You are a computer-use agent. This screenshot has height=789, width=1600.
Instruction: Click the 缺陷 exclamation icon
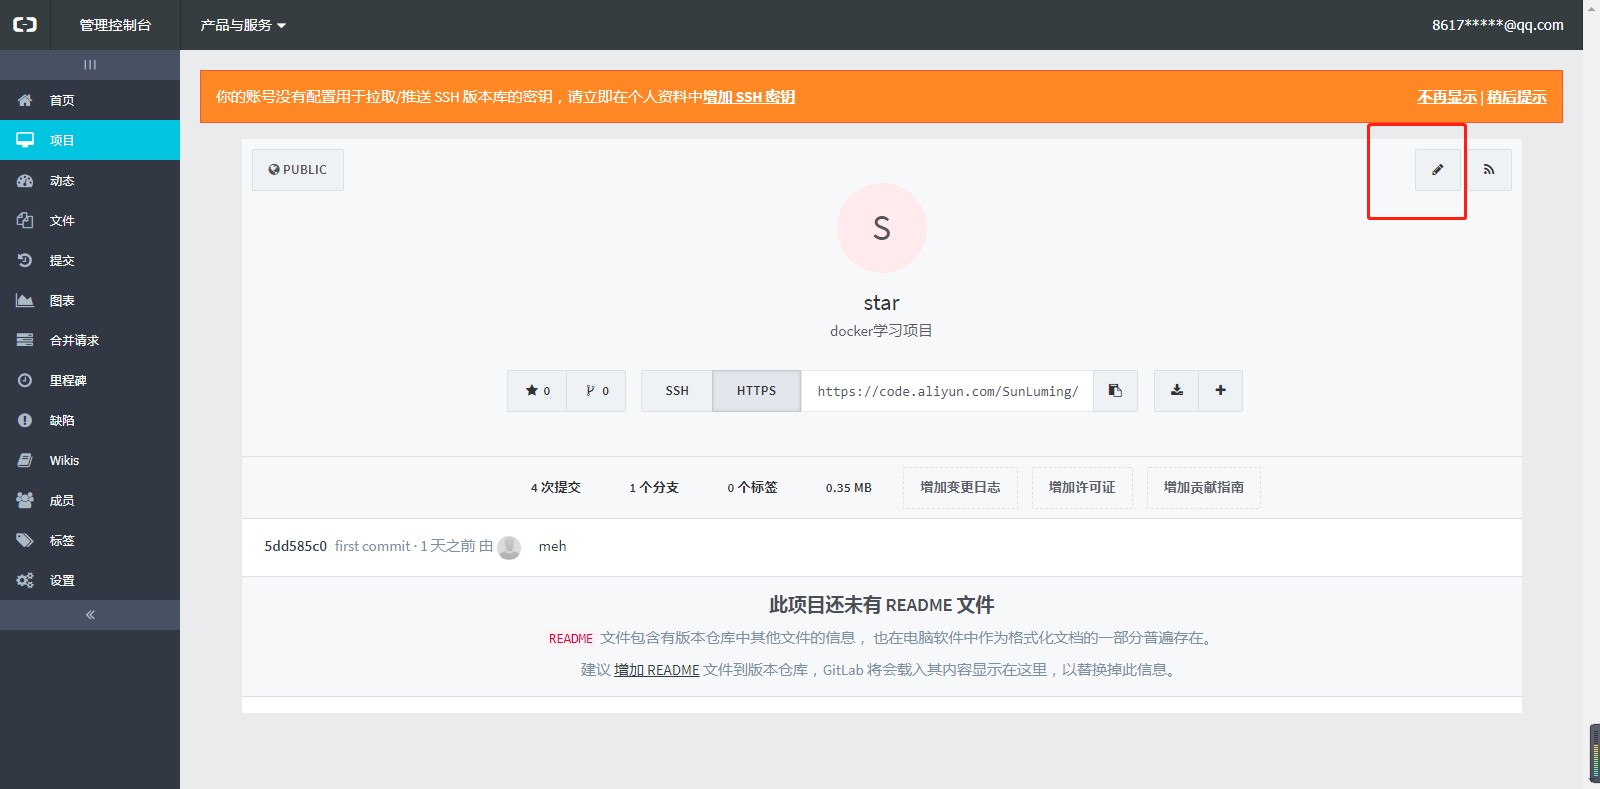click(25, 420)
